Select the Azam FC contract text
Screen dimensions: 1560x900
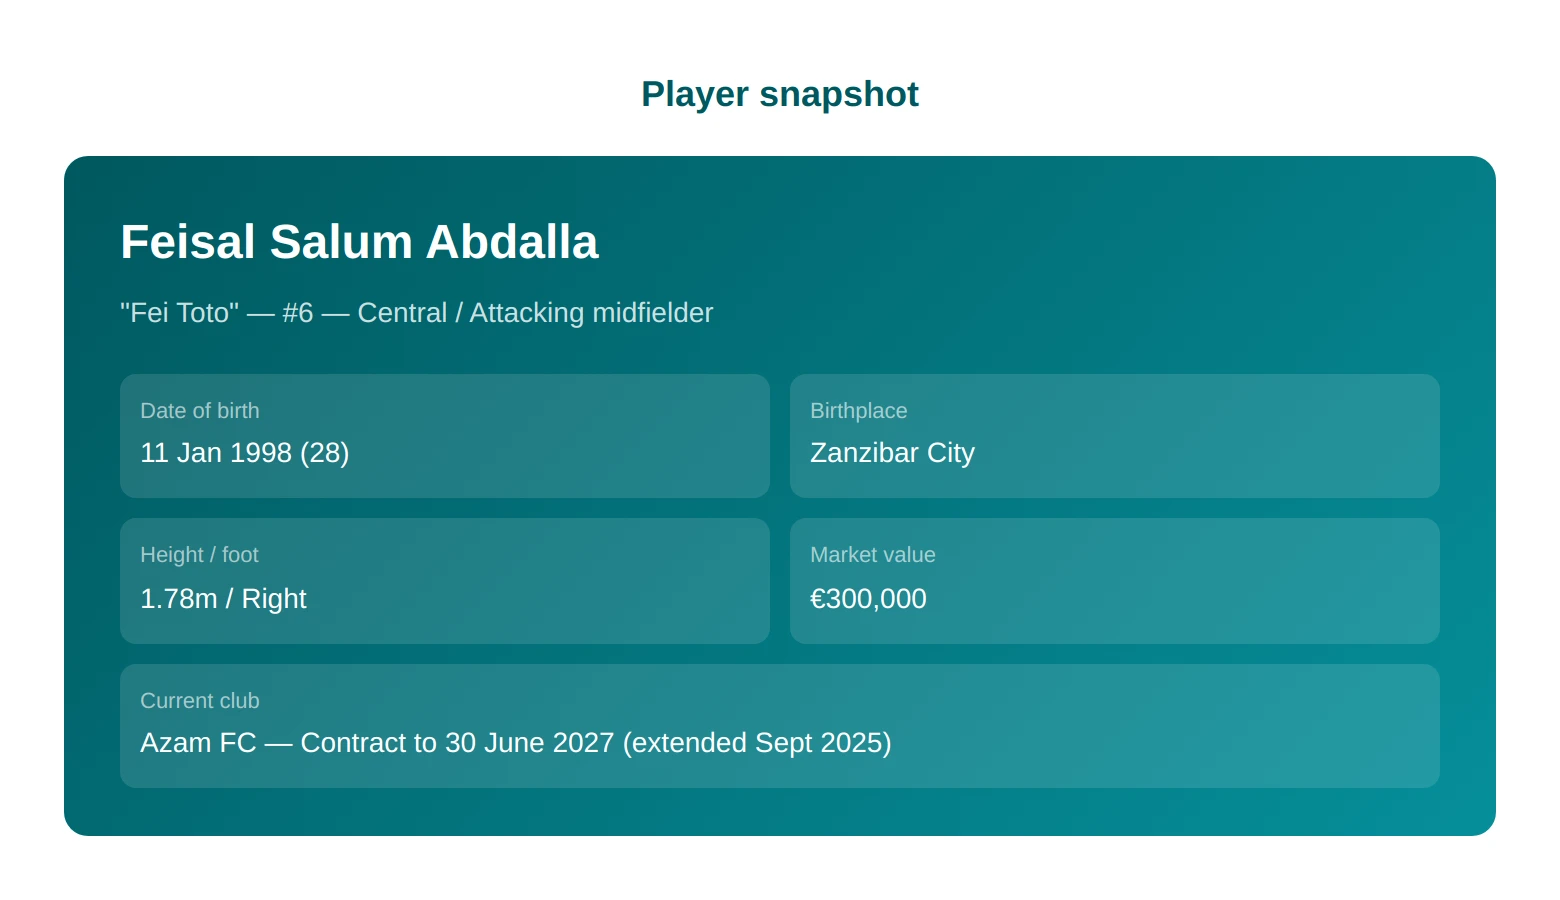click(516, 743)
